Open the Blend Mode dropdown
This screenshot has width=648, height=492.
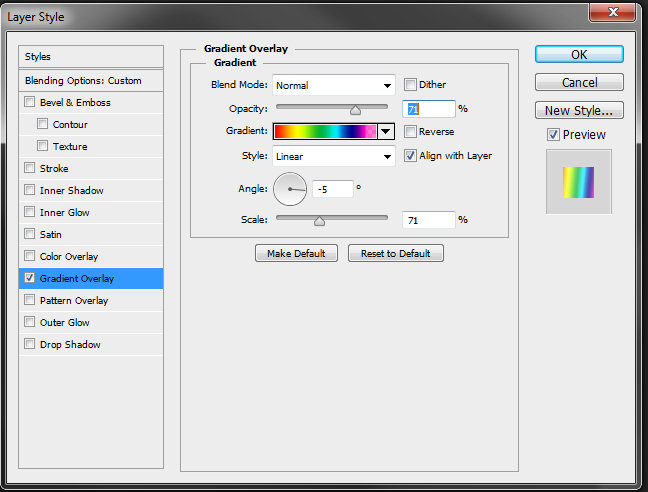333,85
